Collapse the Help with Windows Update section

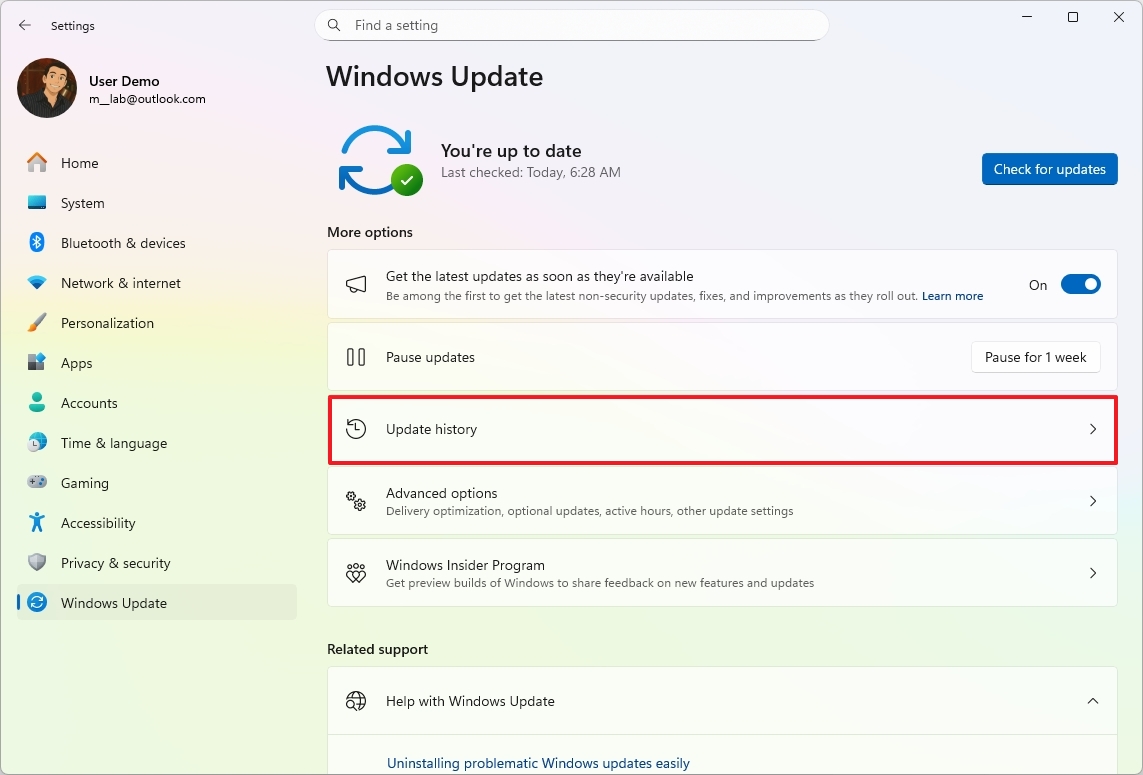(x=1093, y=701)
